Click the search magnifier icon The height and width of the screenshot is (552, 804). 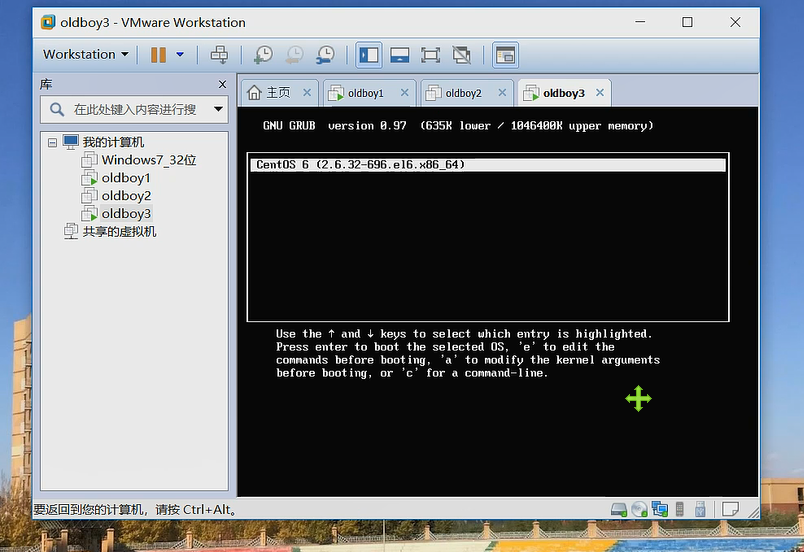pos(57,109)
